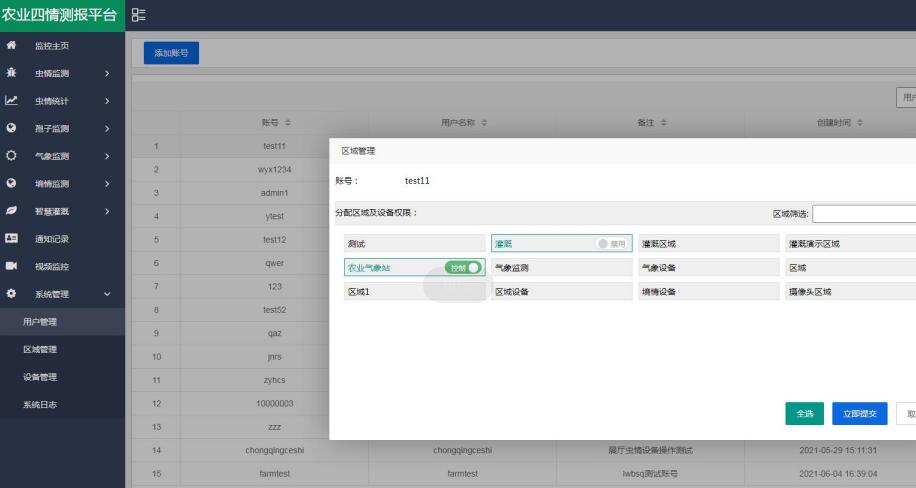Image resolution: width=916 pixels, height=488 pixels.
Task: Click the bug icon beside 虫情监测
Action: pyautogui.click(x=11, y=73)
